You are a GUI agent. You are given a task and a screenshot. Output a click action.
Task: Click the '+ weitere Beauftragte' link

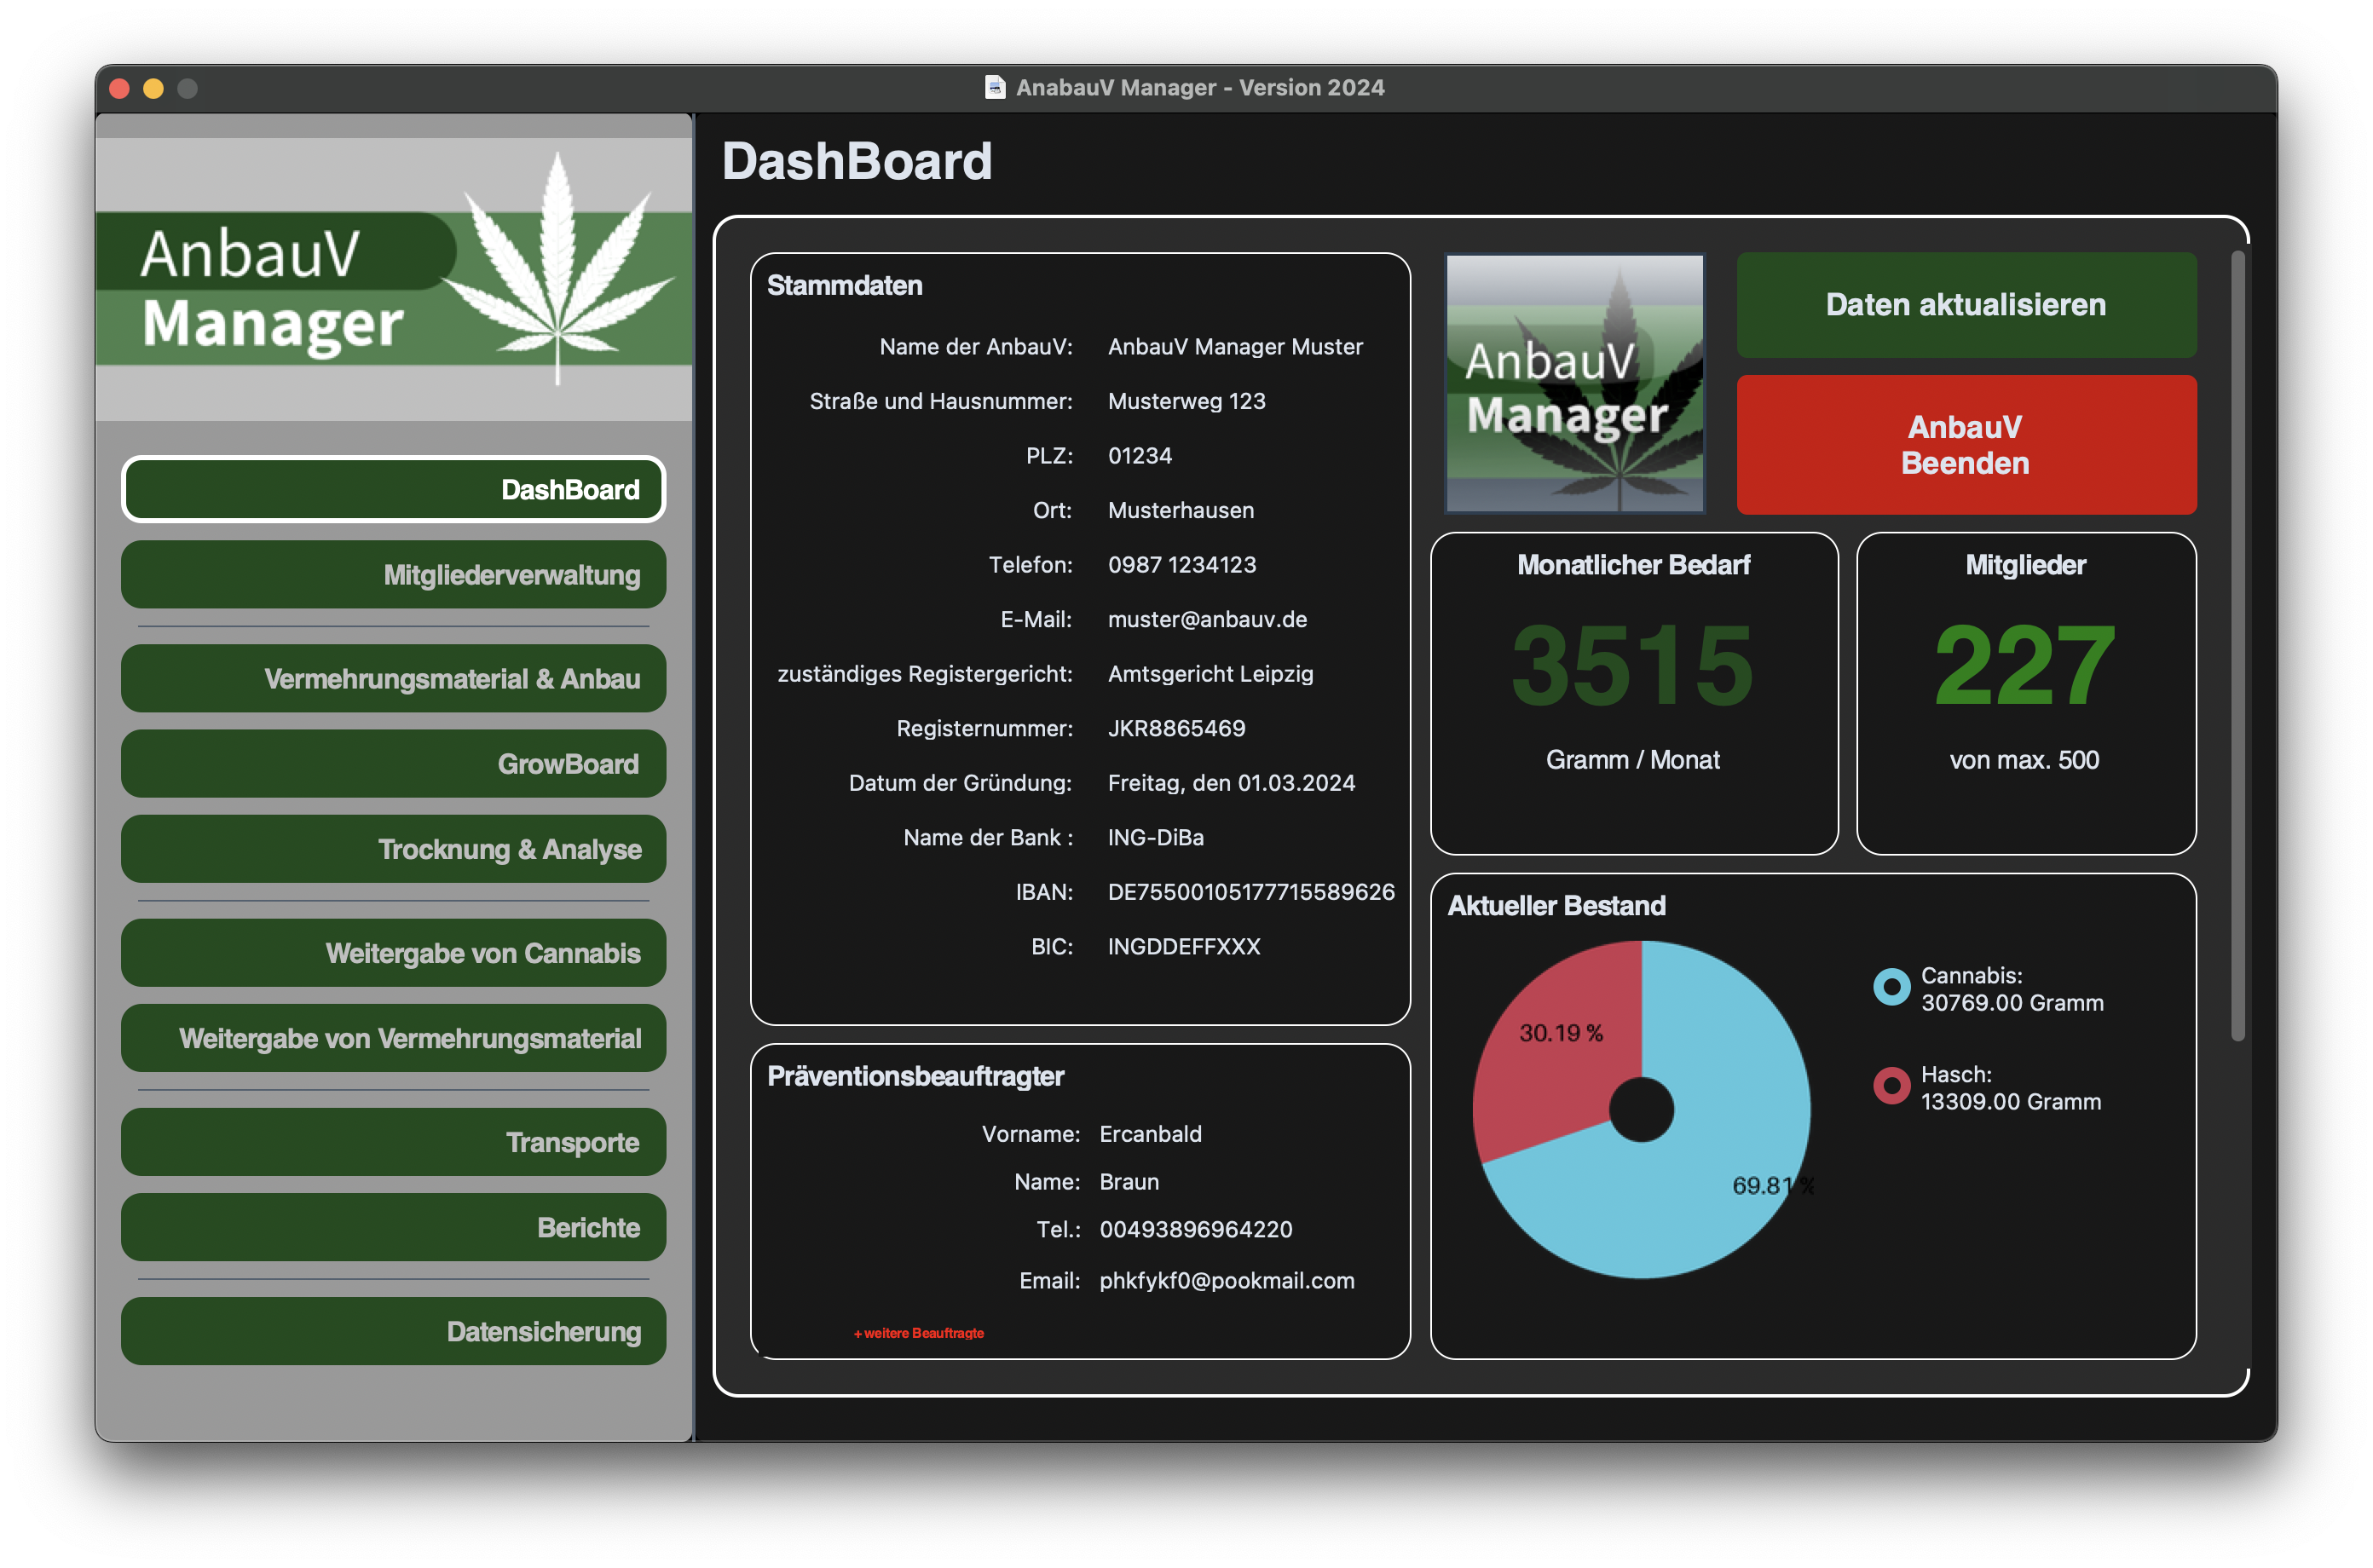point(919,1333)
